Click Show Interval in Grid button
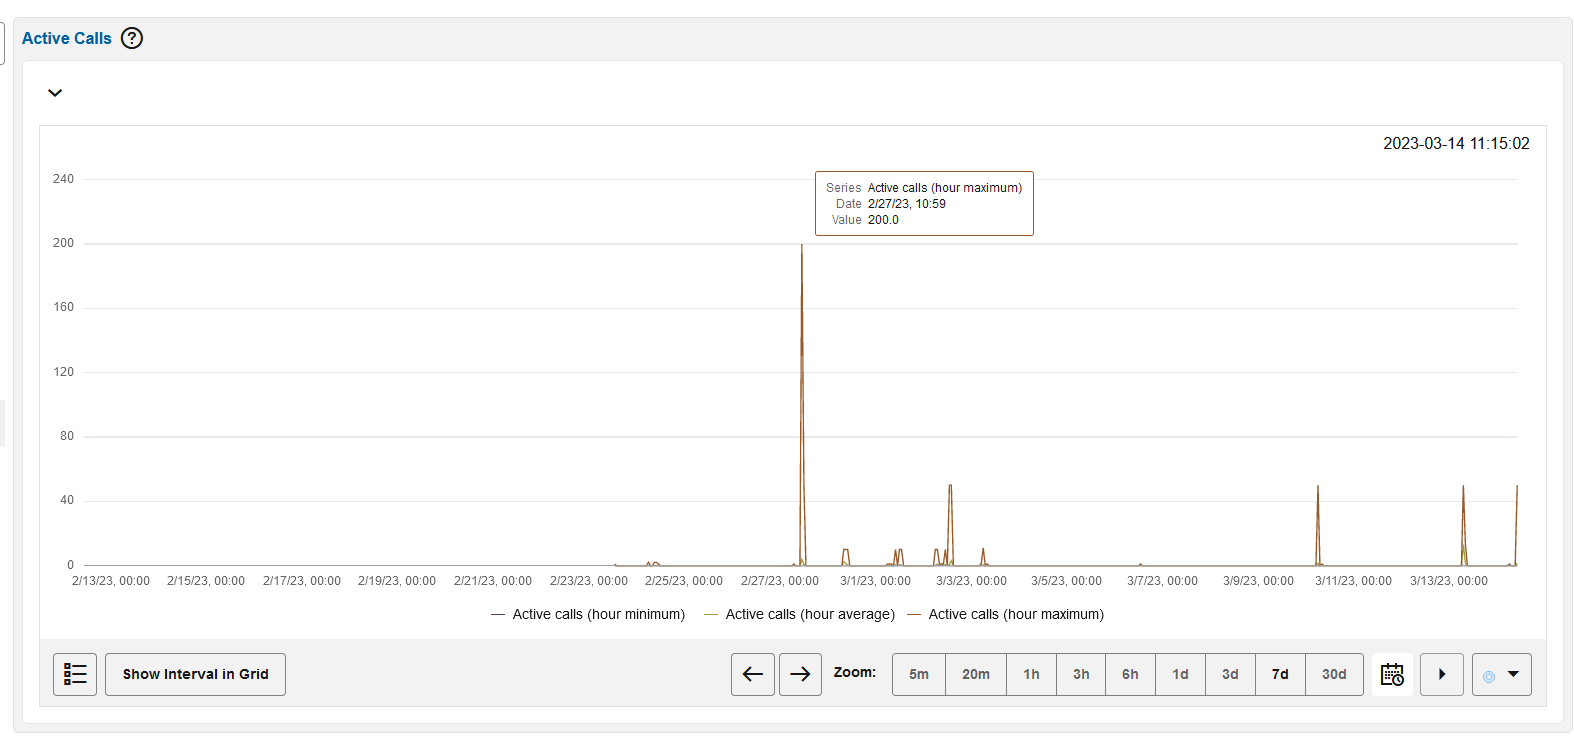Image resolution: width=1574 pixels, height=741 pixels. point(195,674)
